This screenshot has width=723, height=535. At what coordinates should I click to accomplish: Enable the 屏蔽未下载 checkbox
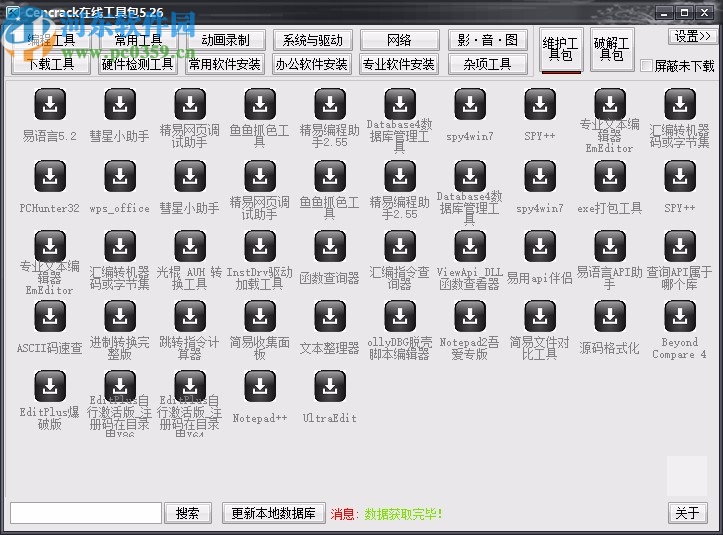pos(646,66)
